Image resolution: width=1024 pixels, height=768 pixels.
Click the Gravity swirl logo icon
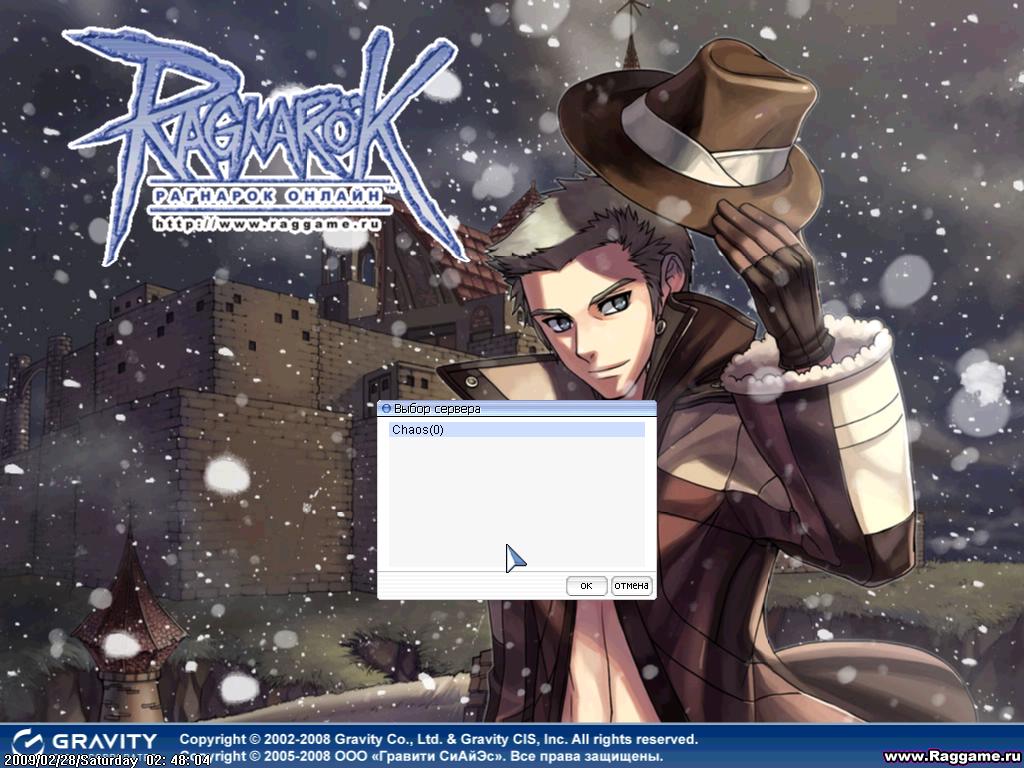pos(29,742)
